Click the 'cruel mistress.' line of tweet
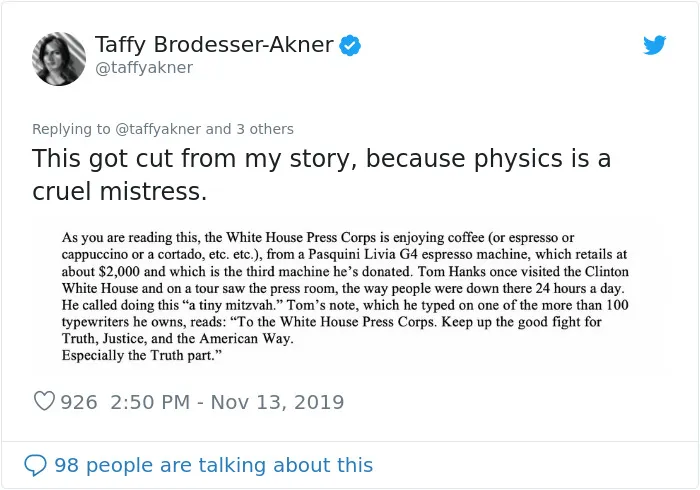The image size is (700, 490). 120,191
